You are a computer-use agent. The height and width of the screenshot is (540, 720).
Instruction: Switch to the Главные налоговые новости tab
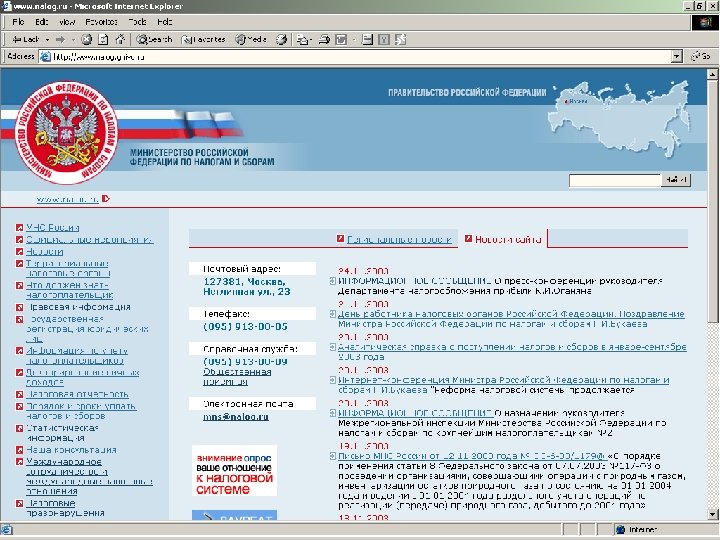click(x=399, y=239)
